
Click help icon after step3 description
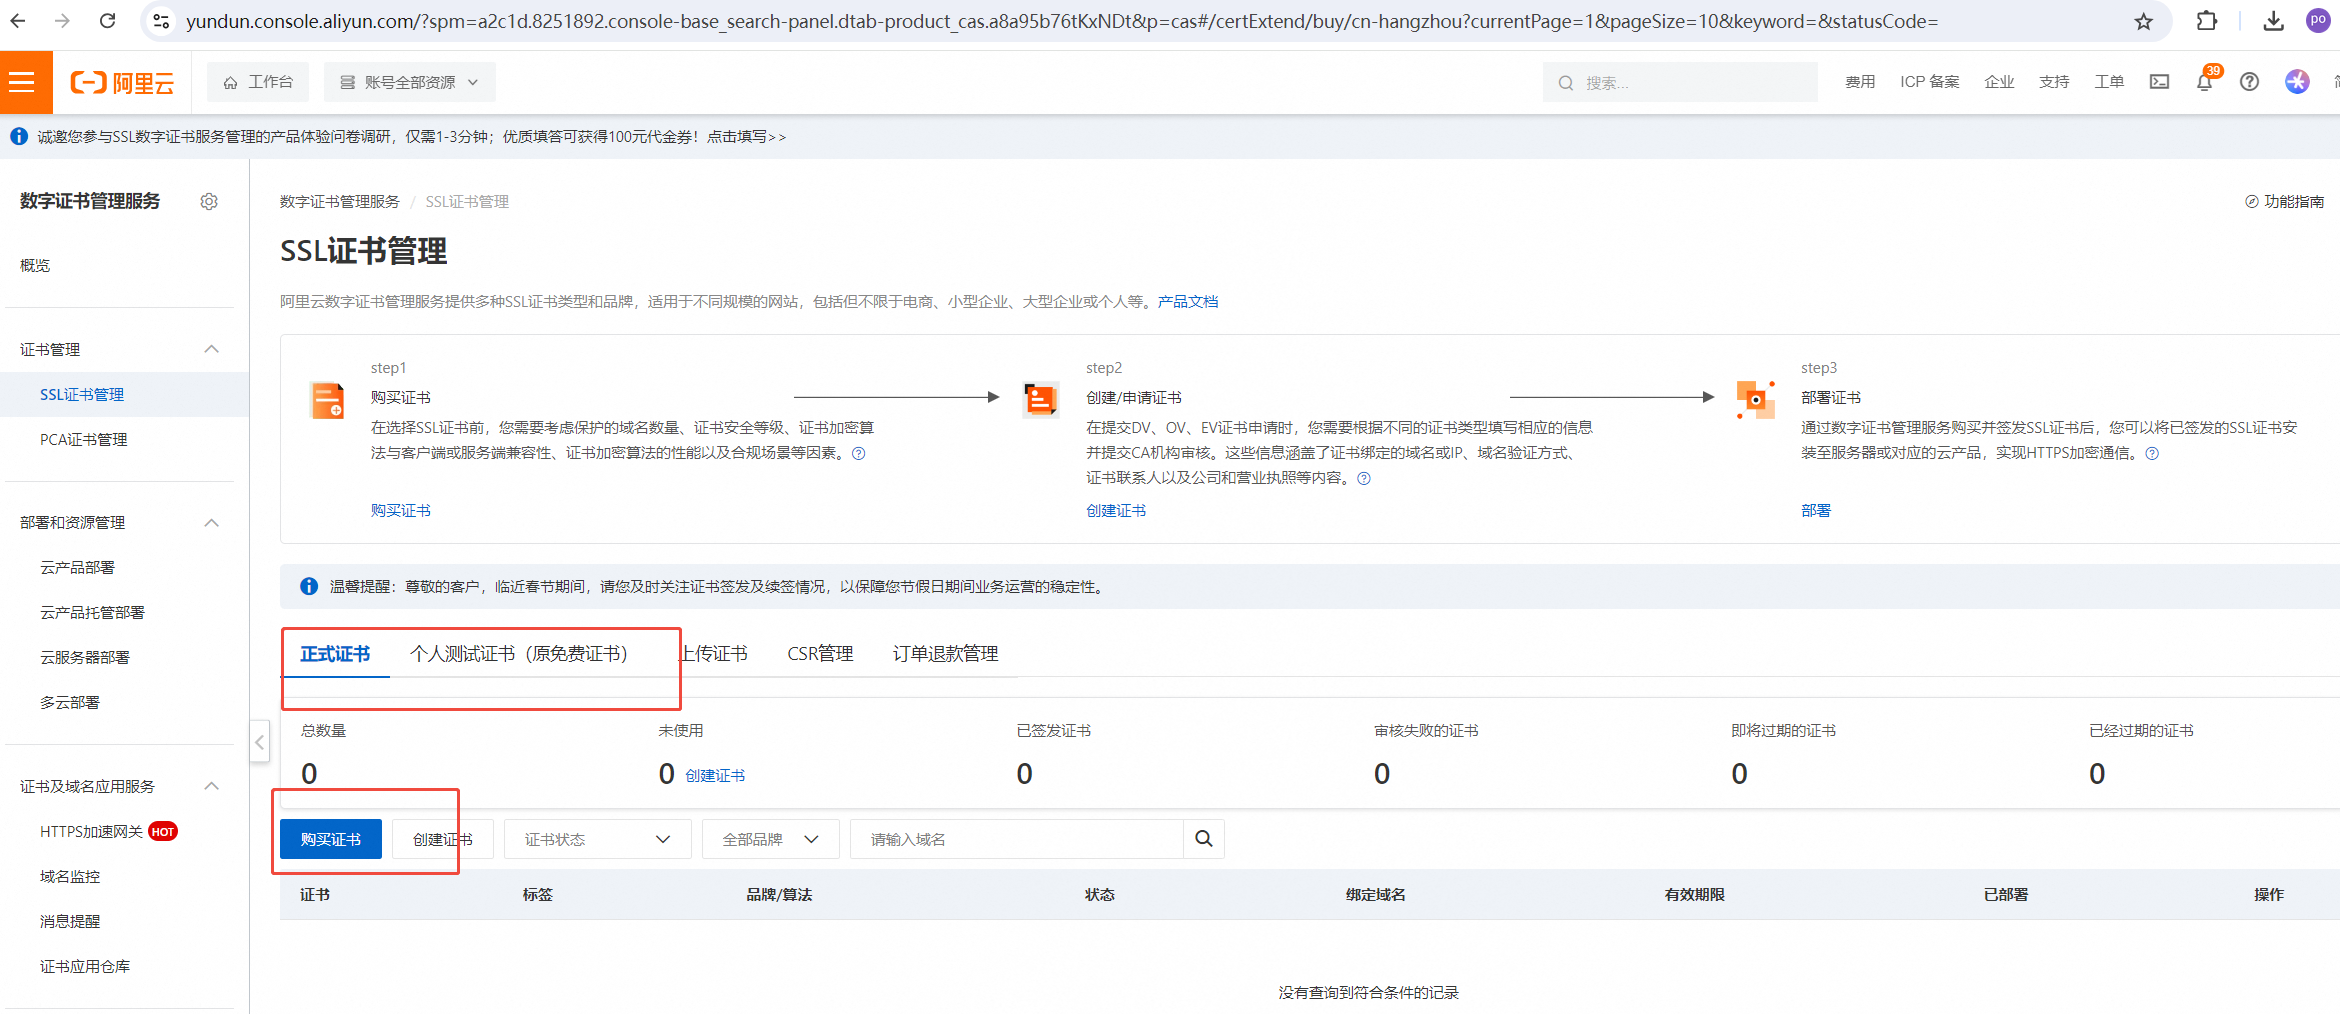pos(2152,453)
